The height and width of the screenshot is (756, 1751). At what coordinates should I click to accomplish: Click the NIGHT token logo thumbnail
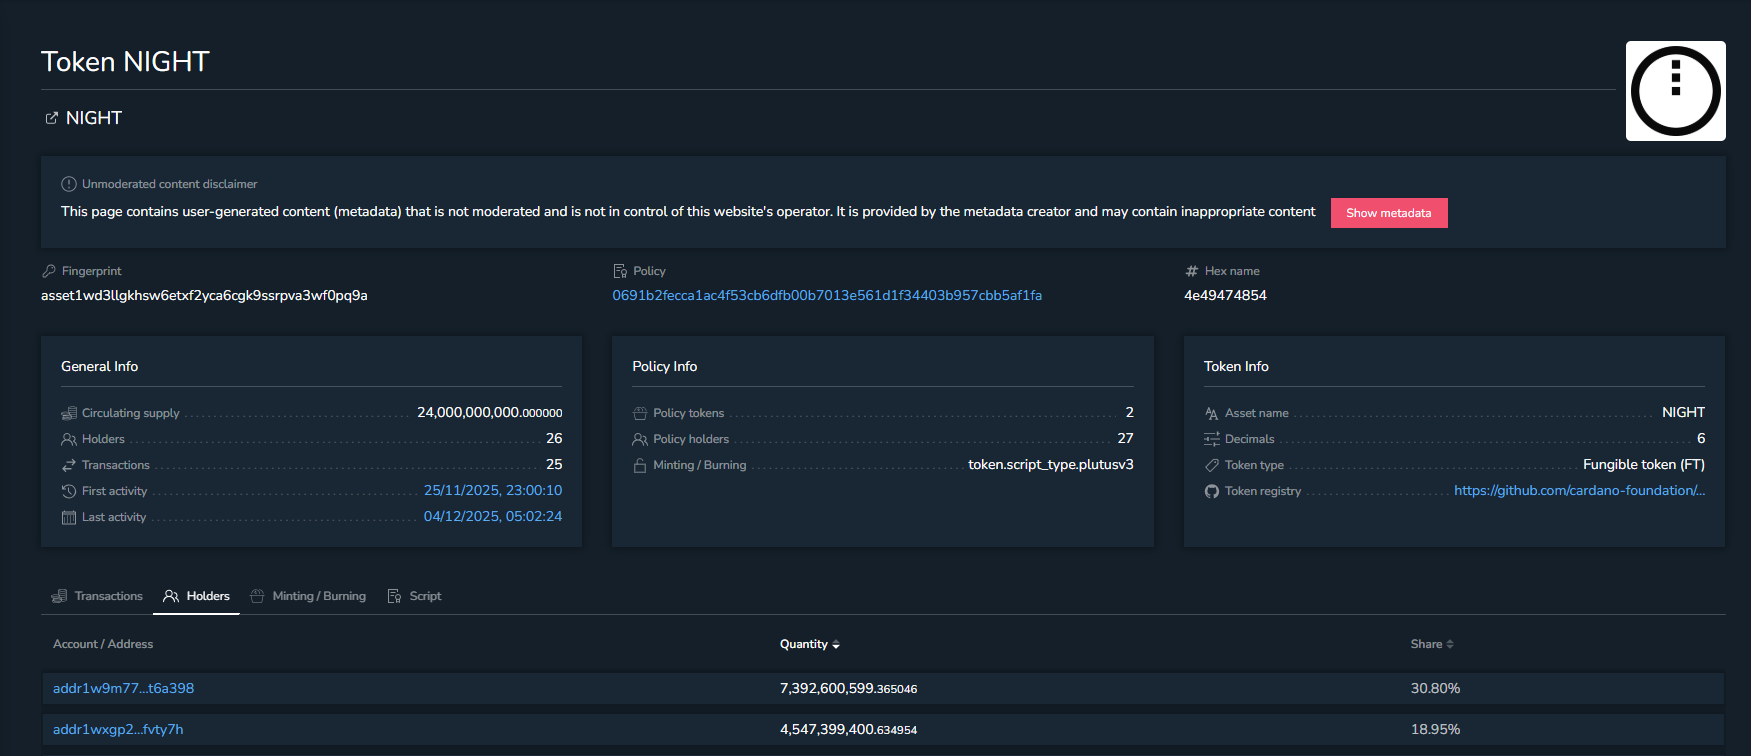[1675, 91]
